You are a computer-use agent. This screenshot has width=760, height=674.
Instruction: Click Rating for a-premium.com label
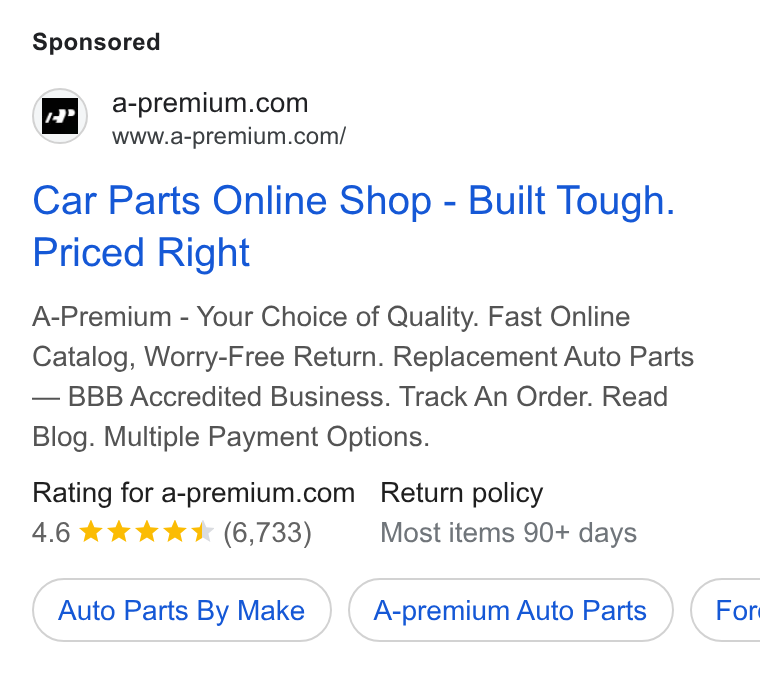pyautogui.click(x=193, y=493)
